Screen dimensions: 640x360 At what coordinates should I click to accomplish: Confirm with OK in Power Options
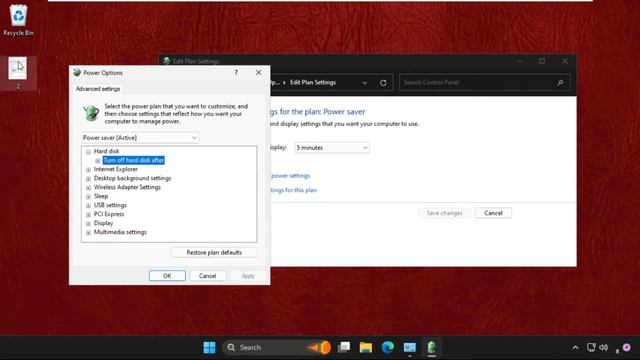(167, 276)
